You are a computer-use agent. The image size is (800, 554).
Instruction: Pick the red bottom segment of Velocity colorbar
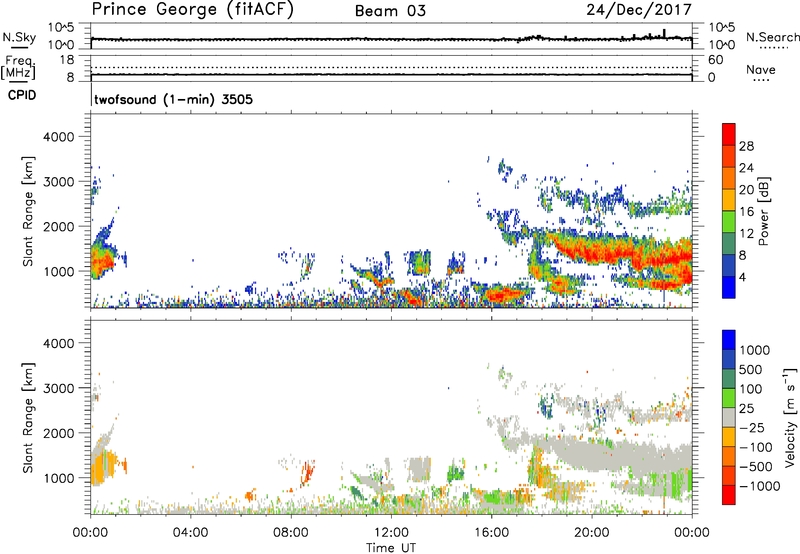729,495
